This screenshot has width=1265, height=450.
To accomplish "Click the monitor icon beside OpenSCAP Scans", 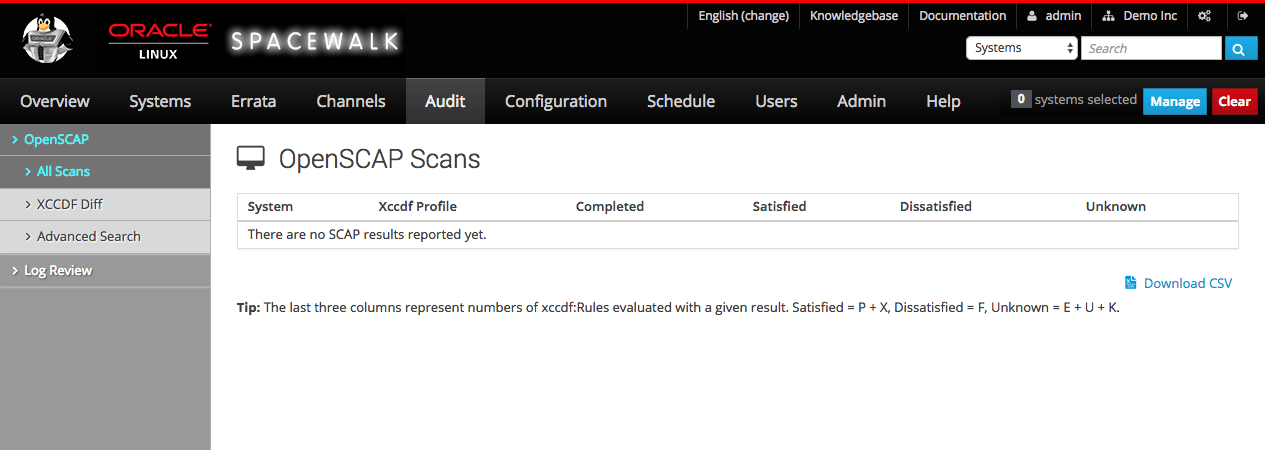I will (251, 158).
